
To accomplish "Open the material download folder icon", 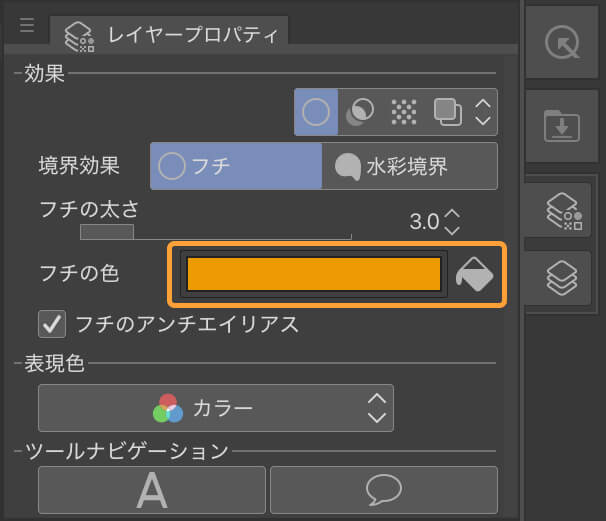I will pyautogui.click(x=562, y=126).
